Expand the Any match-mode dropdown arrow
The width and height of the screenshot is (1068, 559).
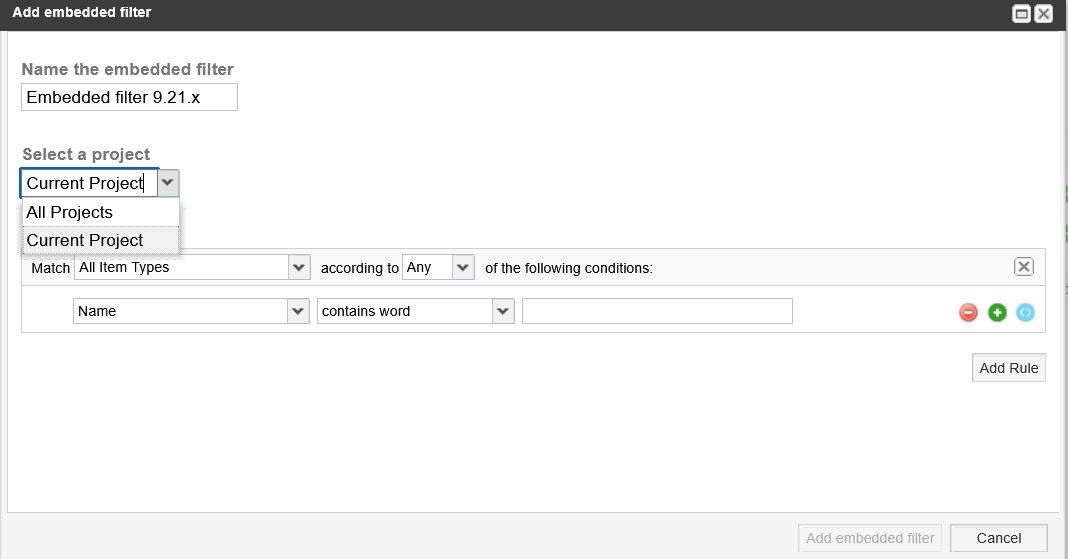463,268
